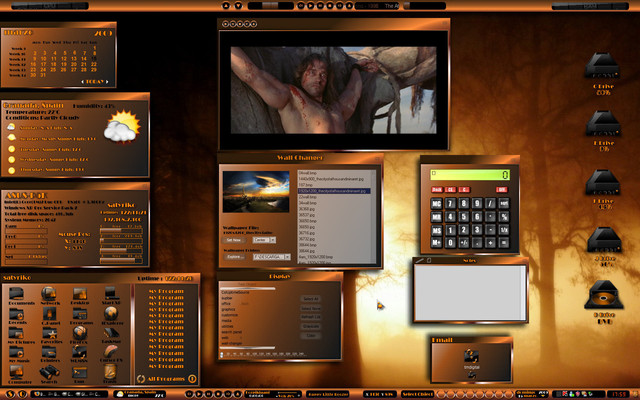The image size is (640, 400).
Task: Click calculator 1/x key
Action: 504,230
